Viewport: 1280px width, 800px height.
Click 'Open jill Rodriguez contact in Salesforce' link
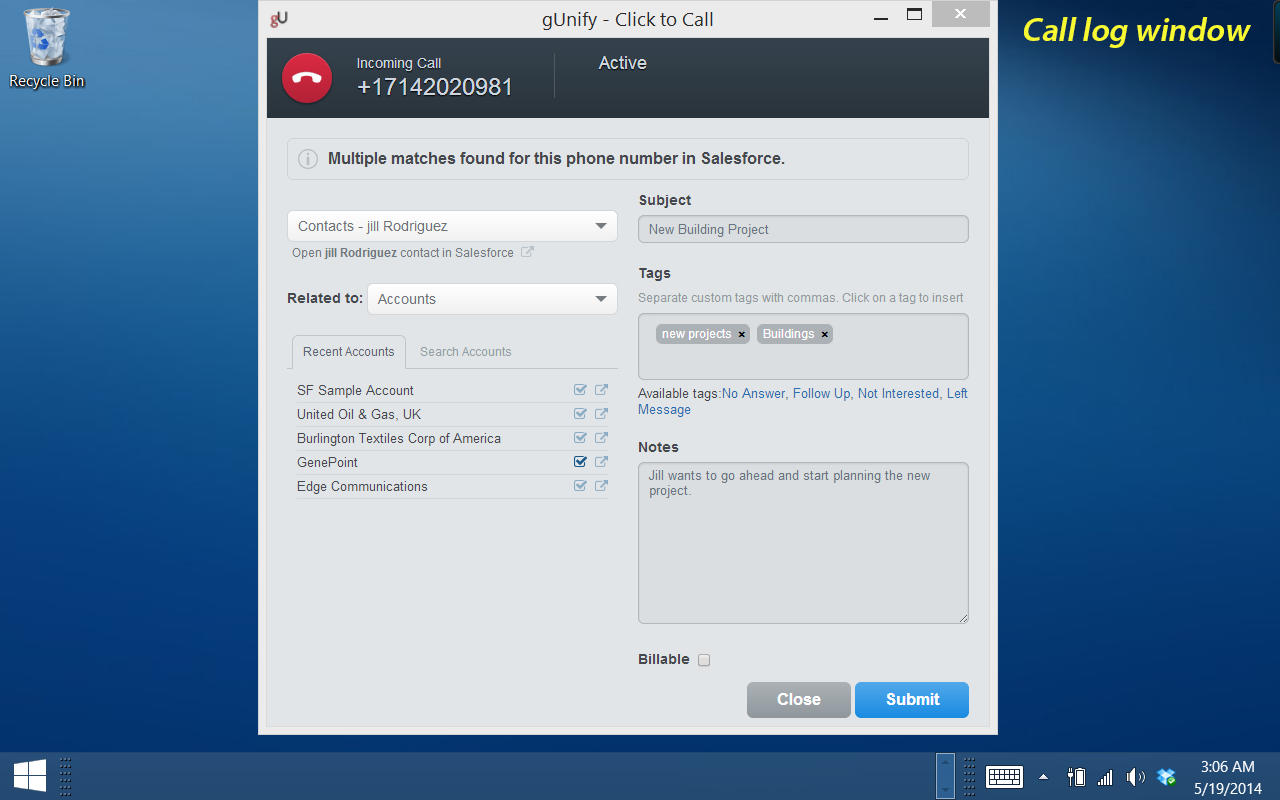pos(403,253)
